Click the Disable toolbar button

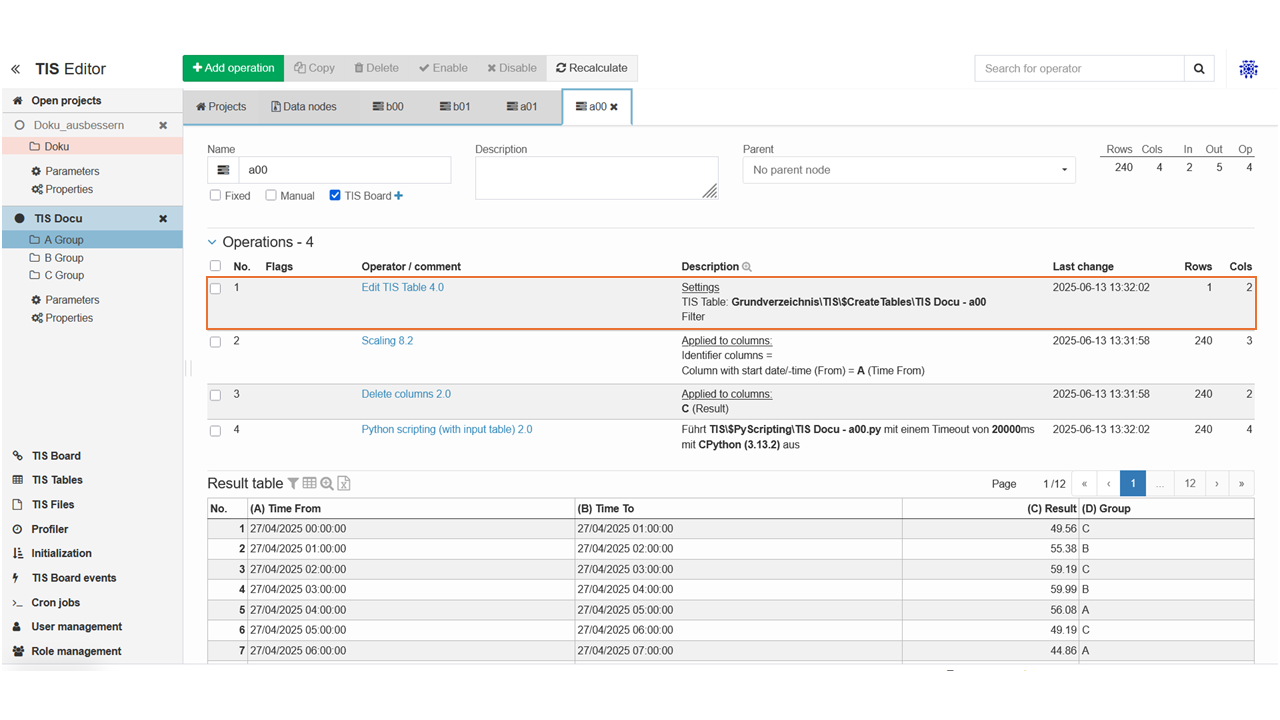click(512, 68)
